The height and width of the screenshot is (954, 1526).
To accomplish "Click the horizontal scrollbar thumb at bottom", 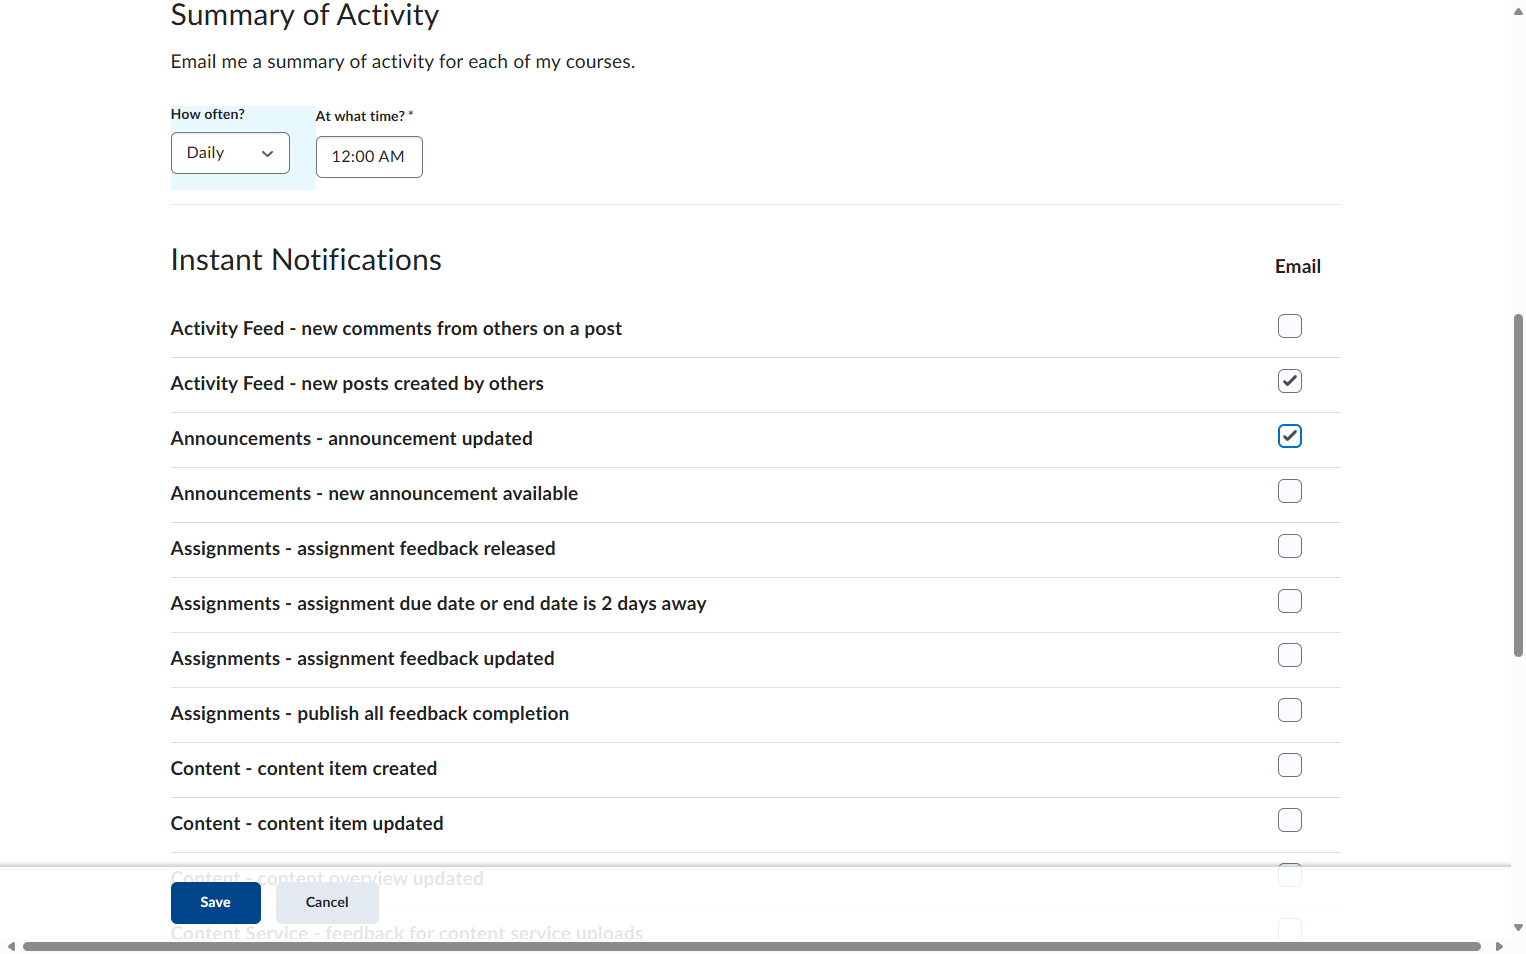I will pos(751,946).
